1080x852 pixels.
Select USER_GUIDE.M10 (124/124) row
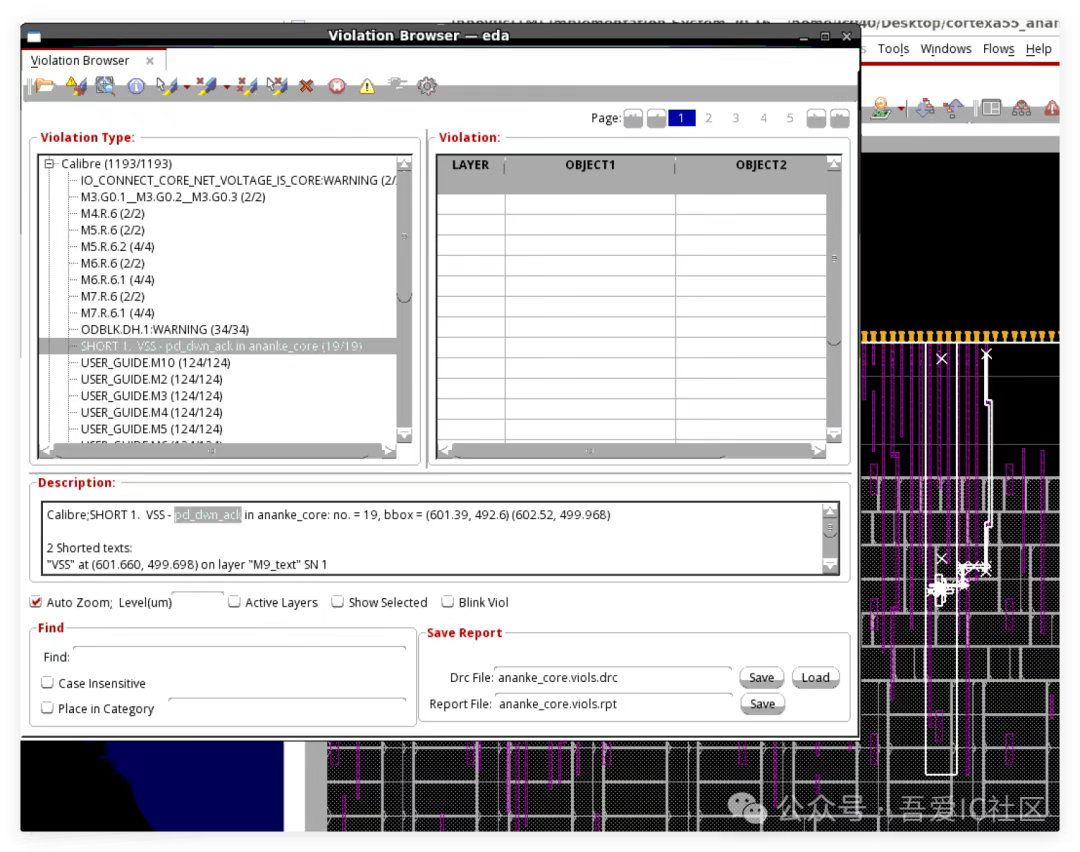point(156,363)
